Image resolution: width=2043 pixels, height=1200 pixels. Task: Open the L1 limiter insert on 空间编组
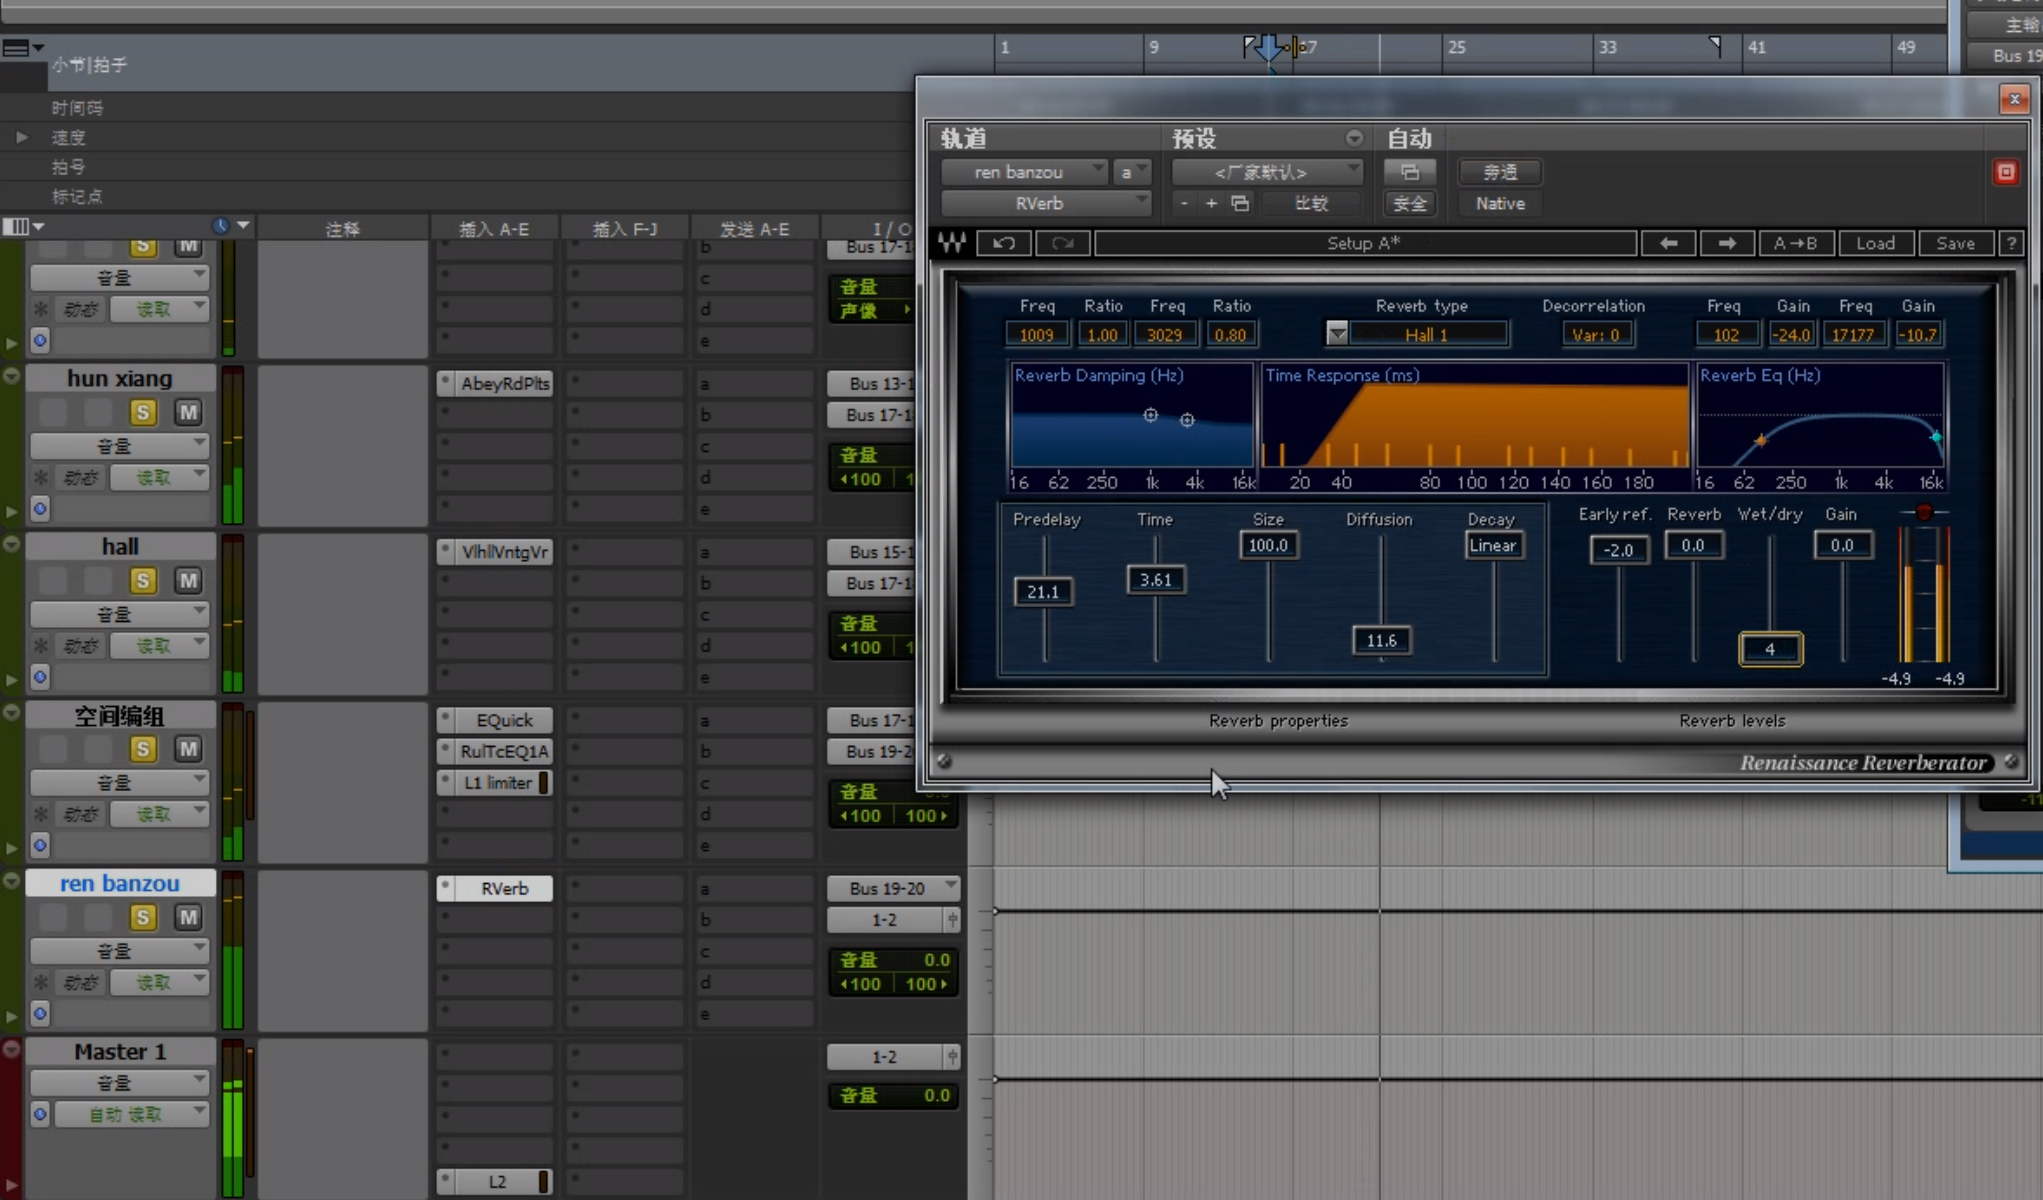(498, 783)
